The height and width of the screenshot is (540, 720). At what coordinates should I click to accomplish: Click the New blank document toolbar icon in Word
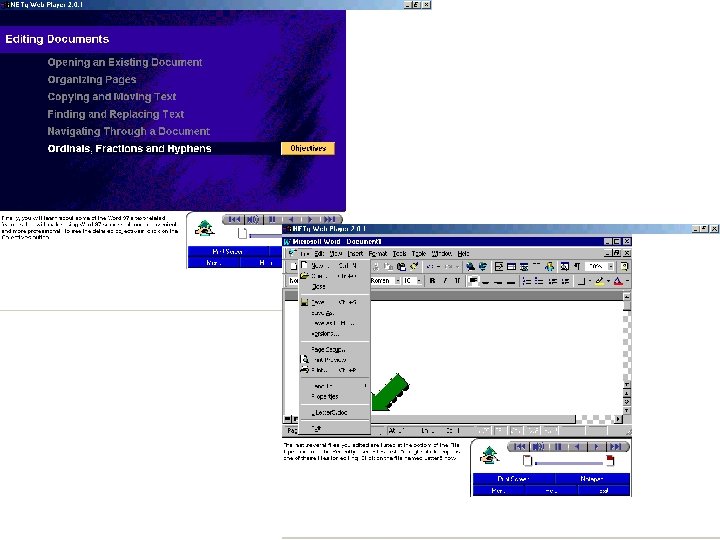coord(293,266)
